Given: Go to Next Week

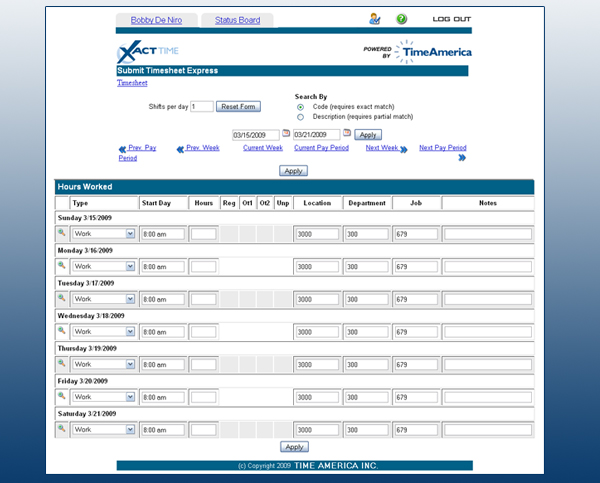Looking at the screenshot, I should 382,148.
